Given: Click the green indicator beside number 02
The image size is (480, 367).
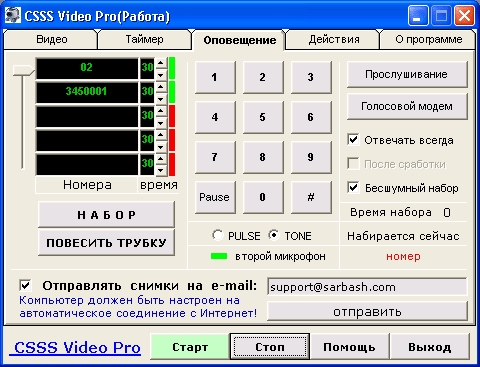Looking at the screenshot, I should tap(172, 68).
